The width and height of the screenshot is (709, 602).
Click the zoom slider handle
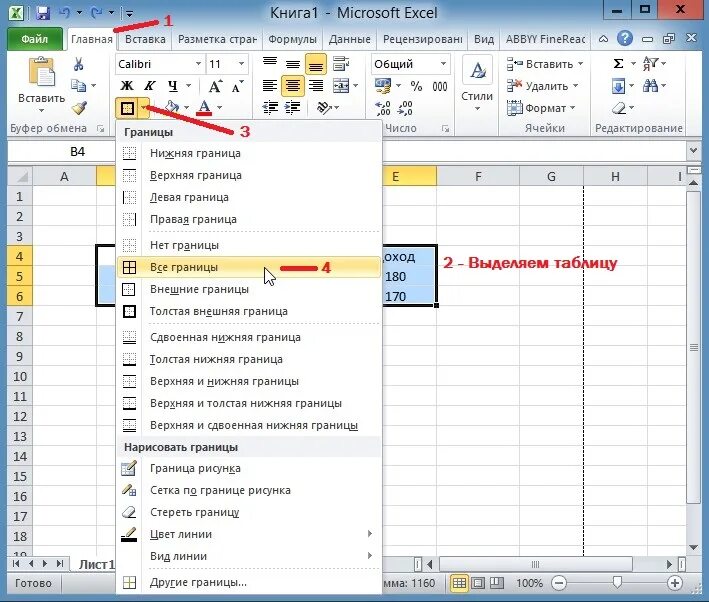click(x=617, y=582)
